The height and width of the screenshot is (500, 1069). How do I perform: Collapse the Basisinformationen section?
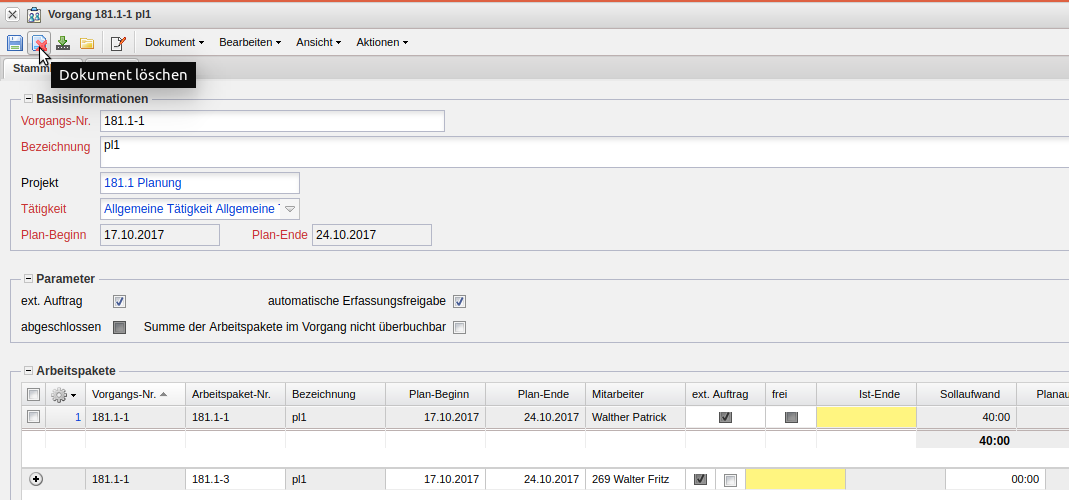tap(28, 99)
